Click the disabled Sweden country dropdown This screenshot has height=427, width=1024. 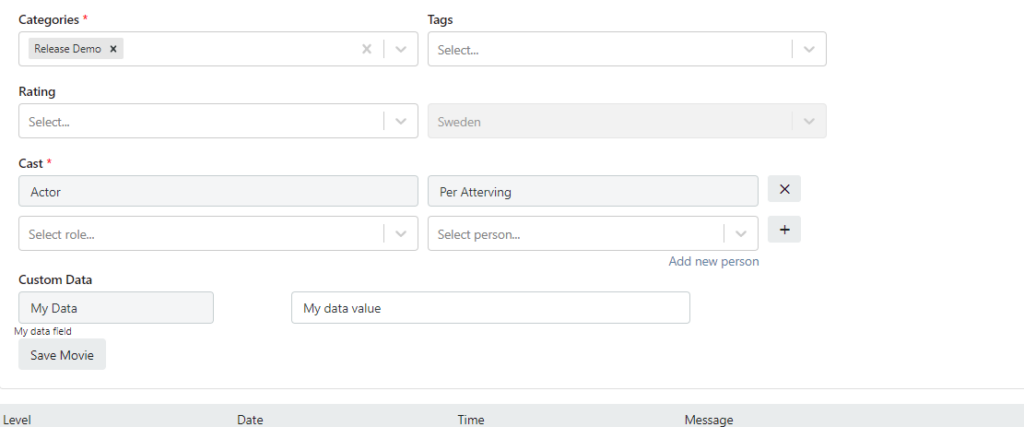[626, 121]
